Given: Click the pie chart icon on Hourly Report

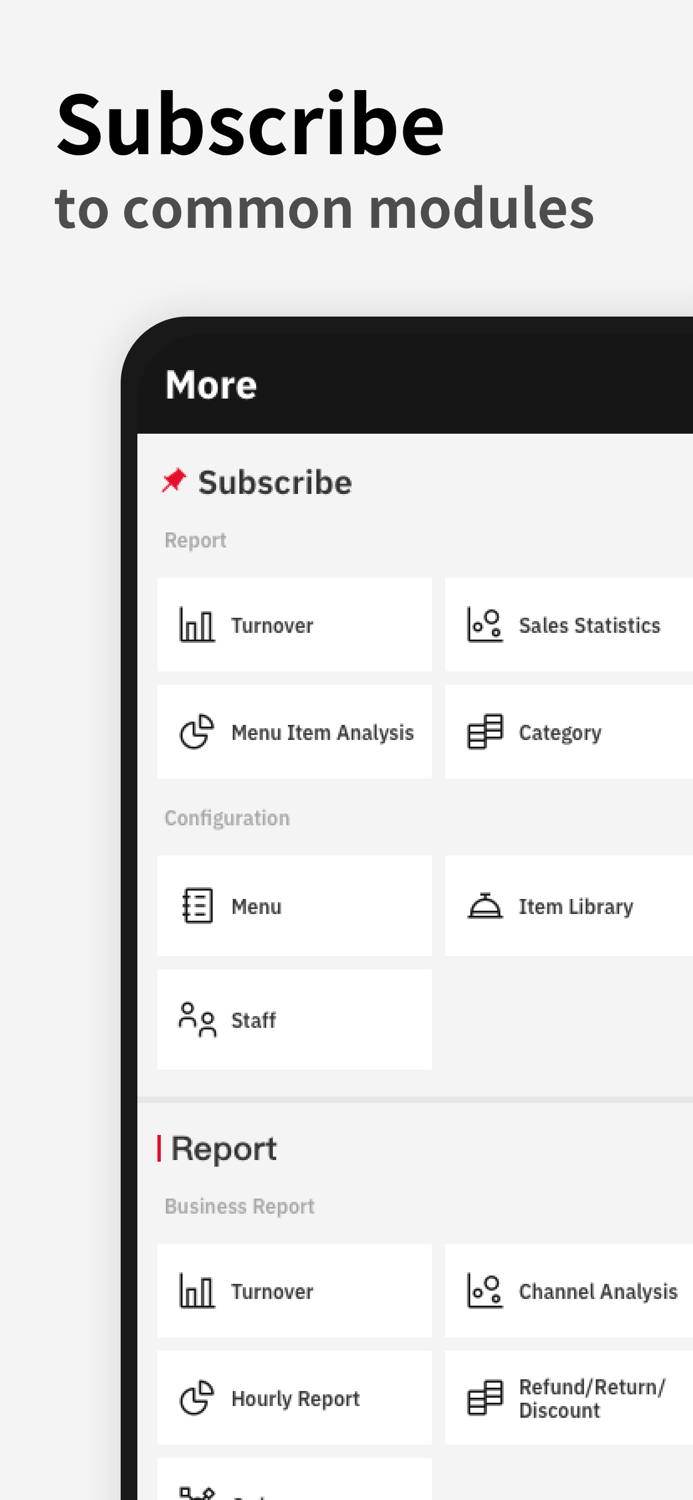Looking at the screenshot, I should pos(197,1398).
